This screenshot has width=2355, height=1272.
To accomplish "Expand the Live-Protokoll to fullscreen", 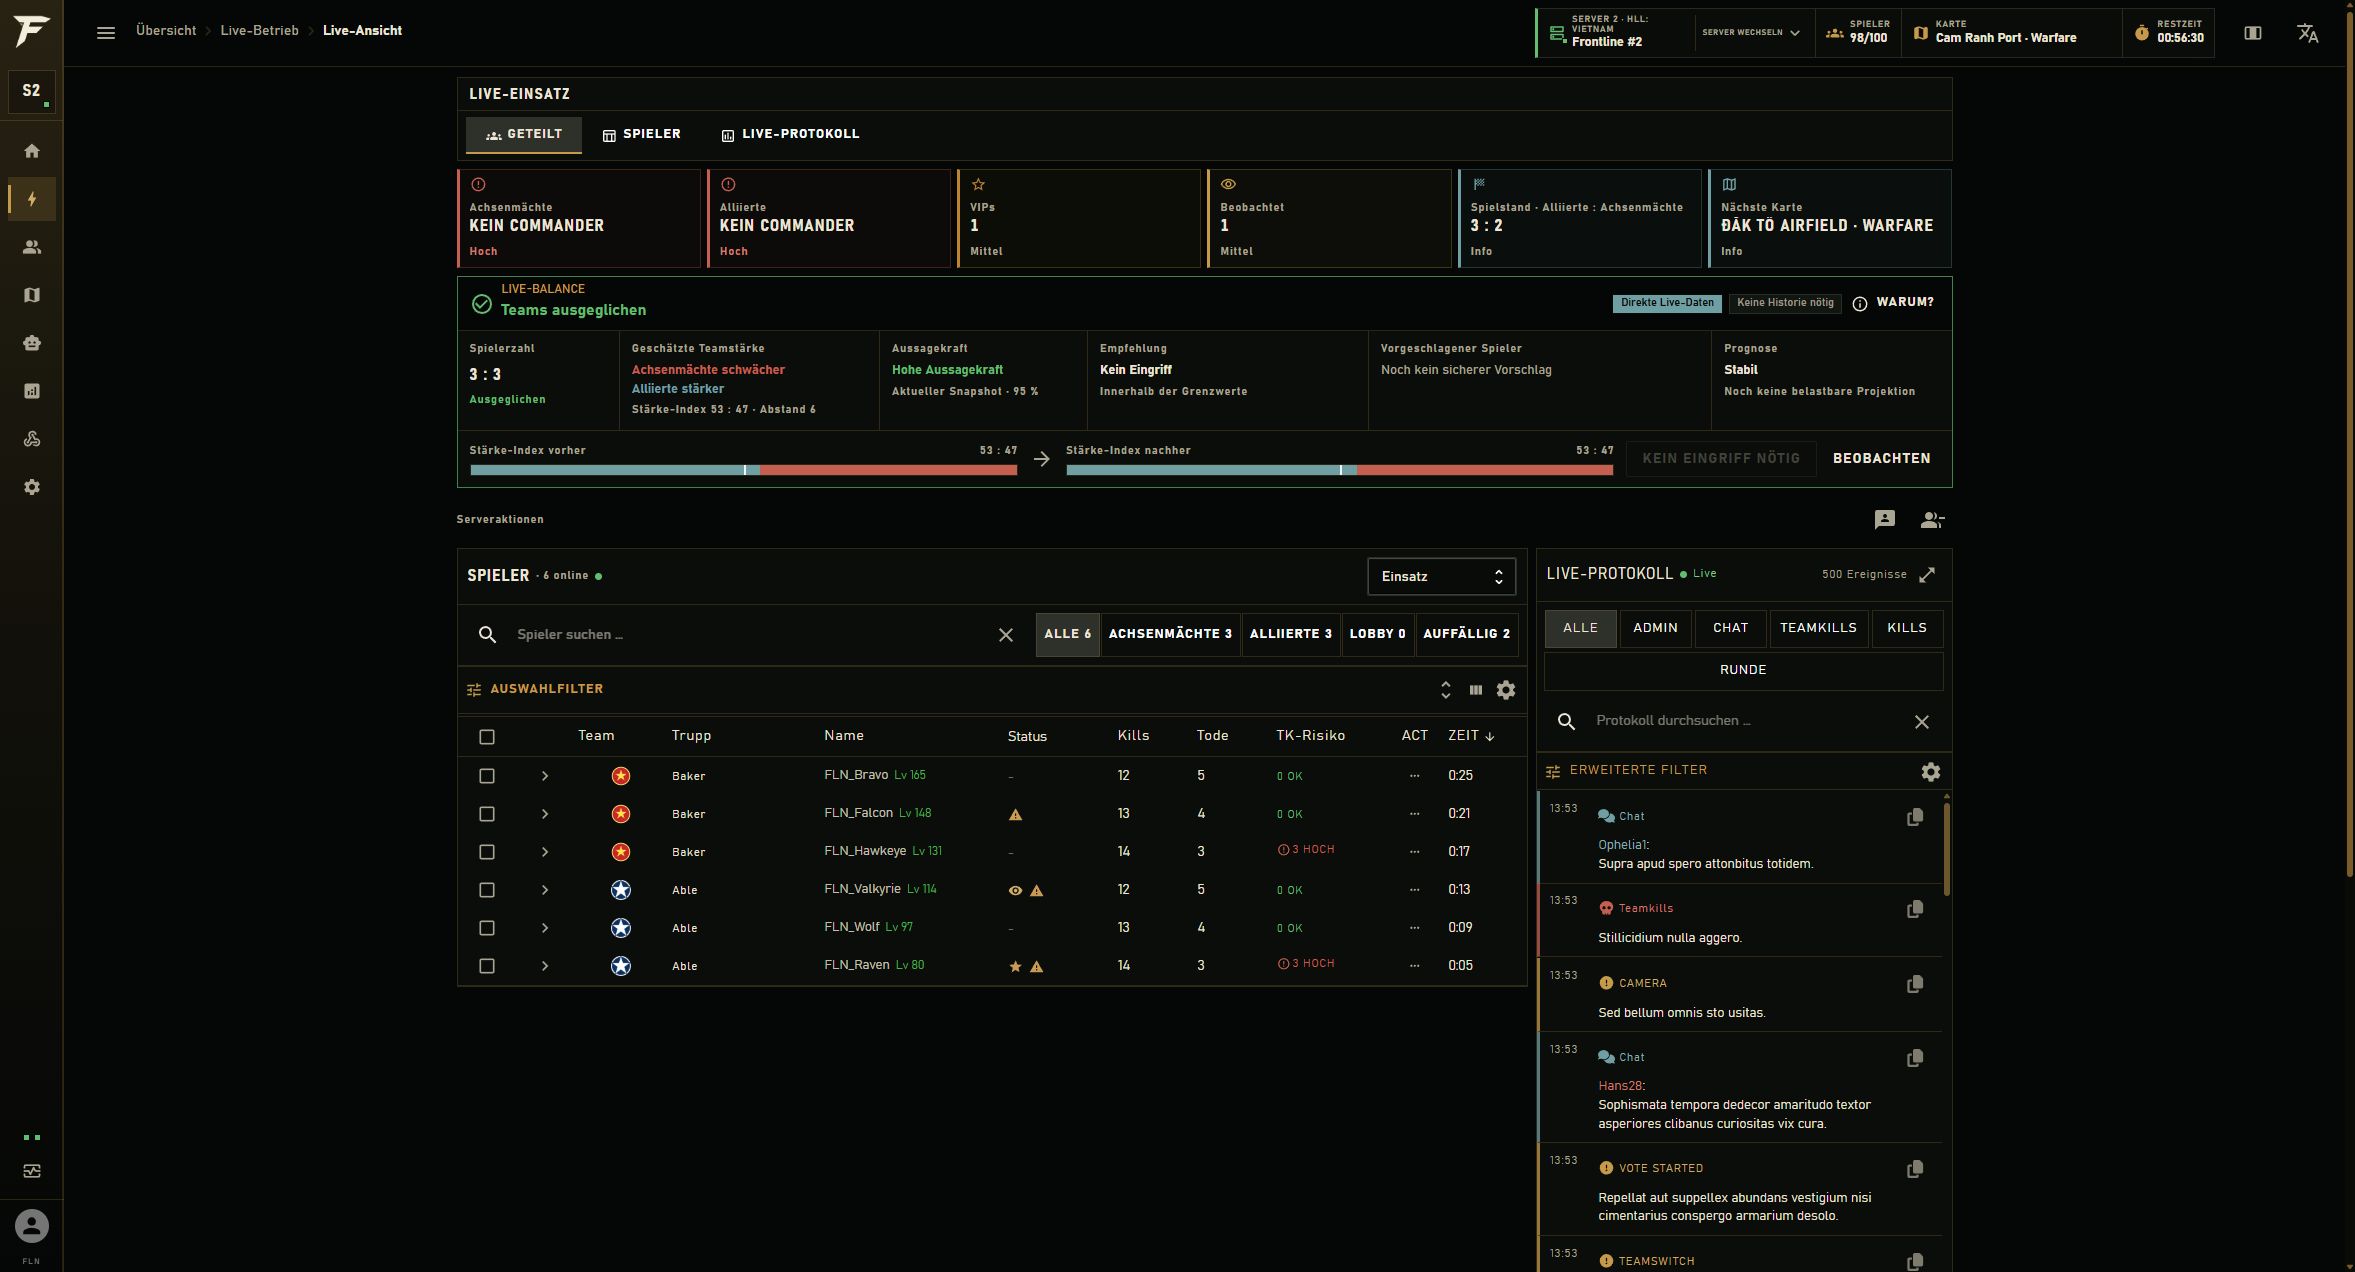I will 1927,575.
